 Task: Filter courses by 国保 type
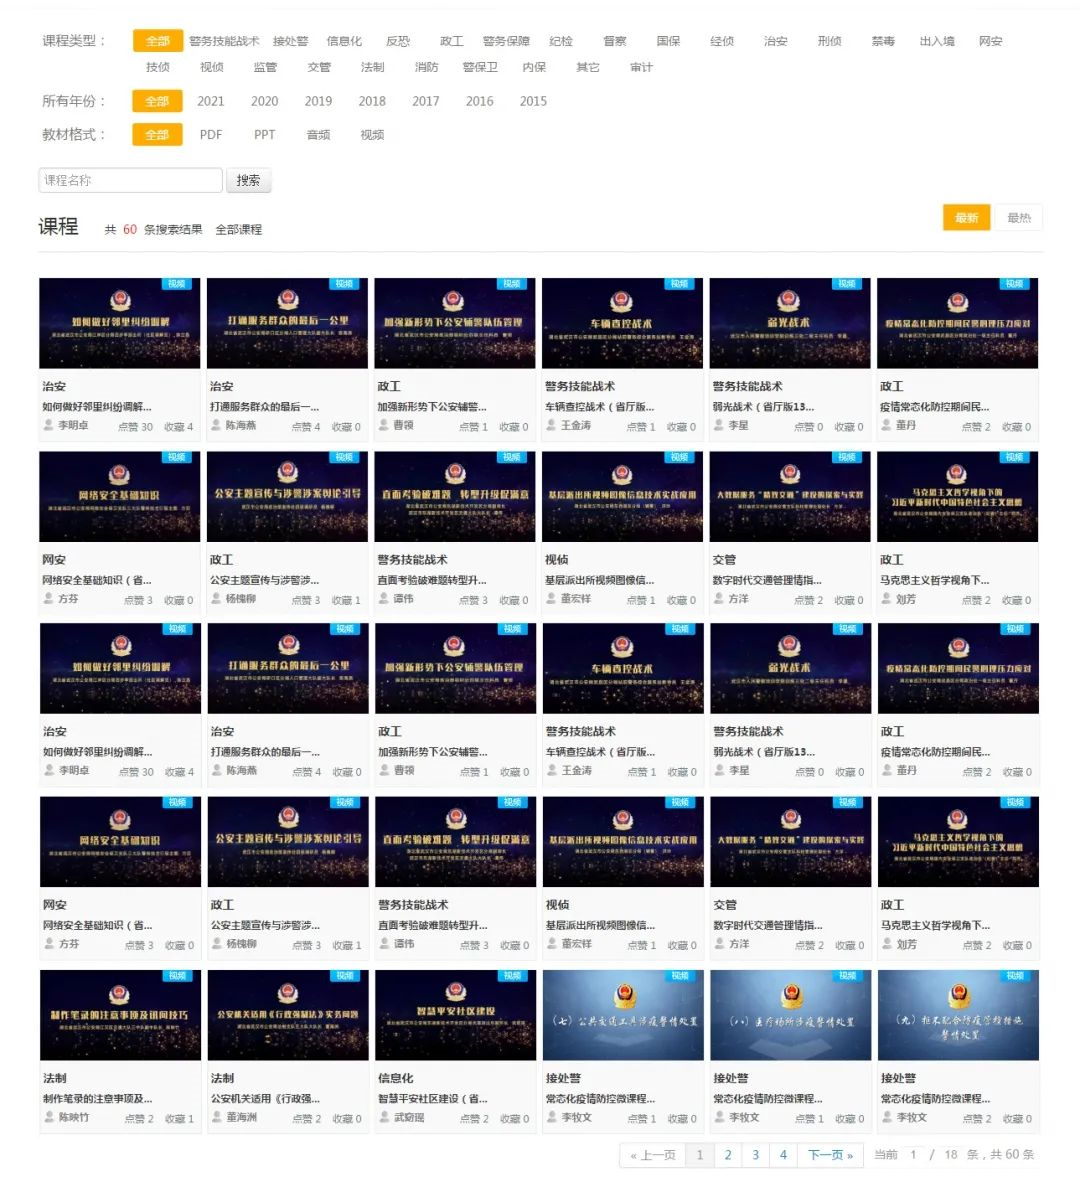point(668,41)
